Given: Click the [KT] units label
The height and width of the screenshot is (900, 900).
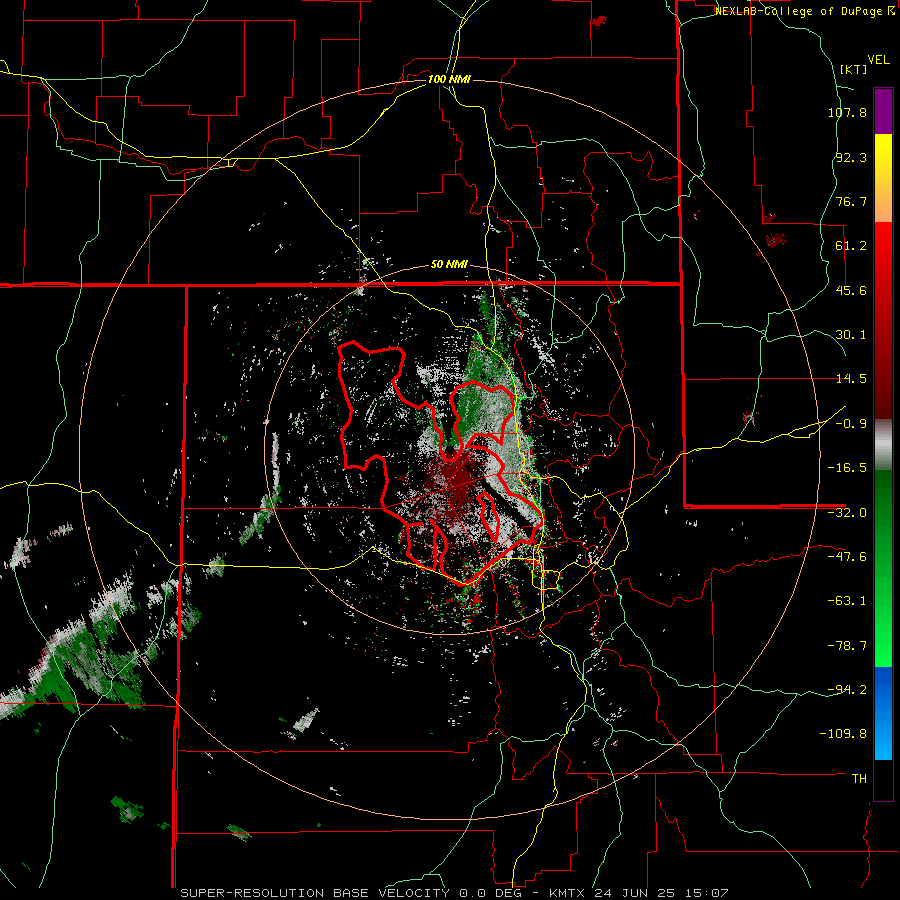Looking at the screenshot, I should (x=854, y=69).
